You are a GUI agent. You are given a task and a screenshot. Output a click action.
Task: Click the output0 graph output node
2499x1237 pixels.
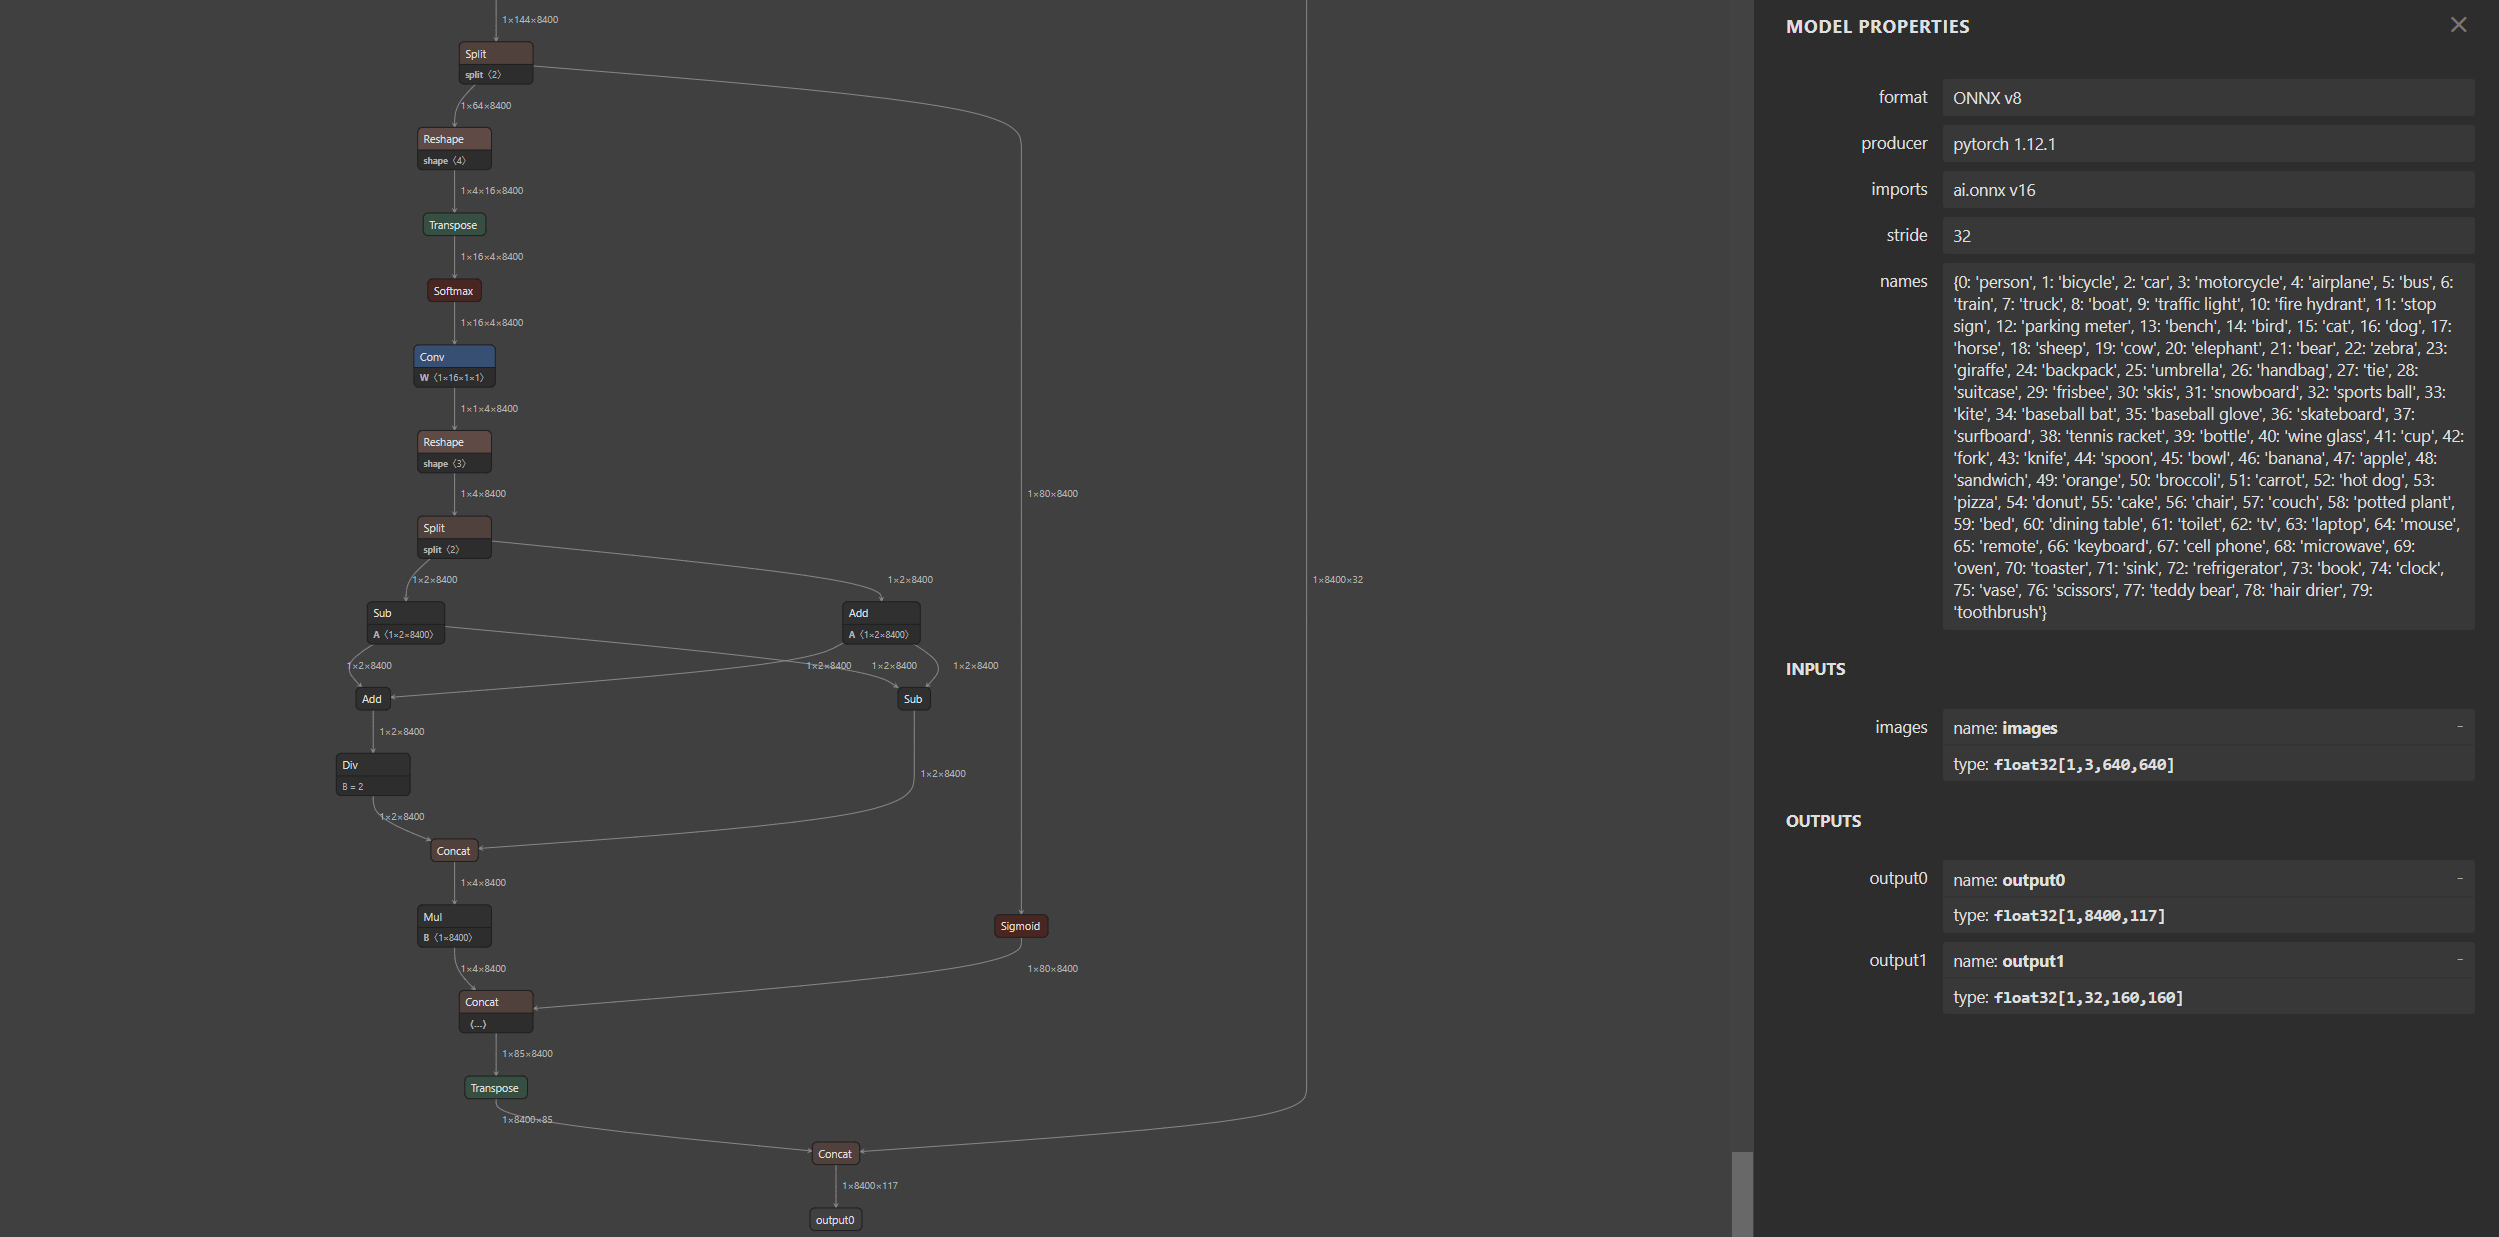coord(835,1220)
